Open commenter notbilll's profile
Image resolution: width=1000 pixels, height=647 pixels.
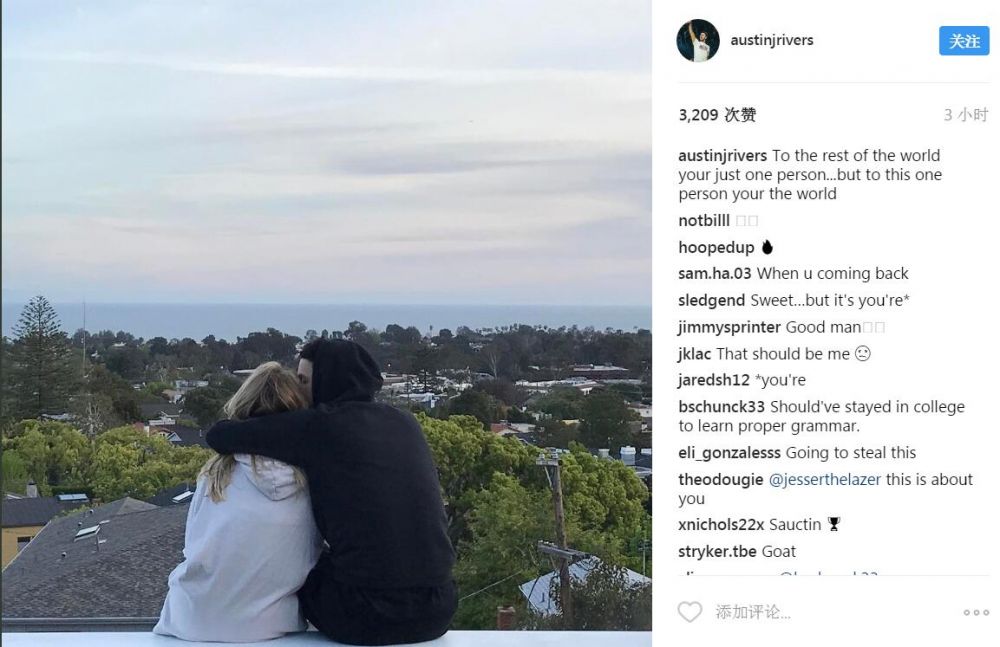click(703, 221)
